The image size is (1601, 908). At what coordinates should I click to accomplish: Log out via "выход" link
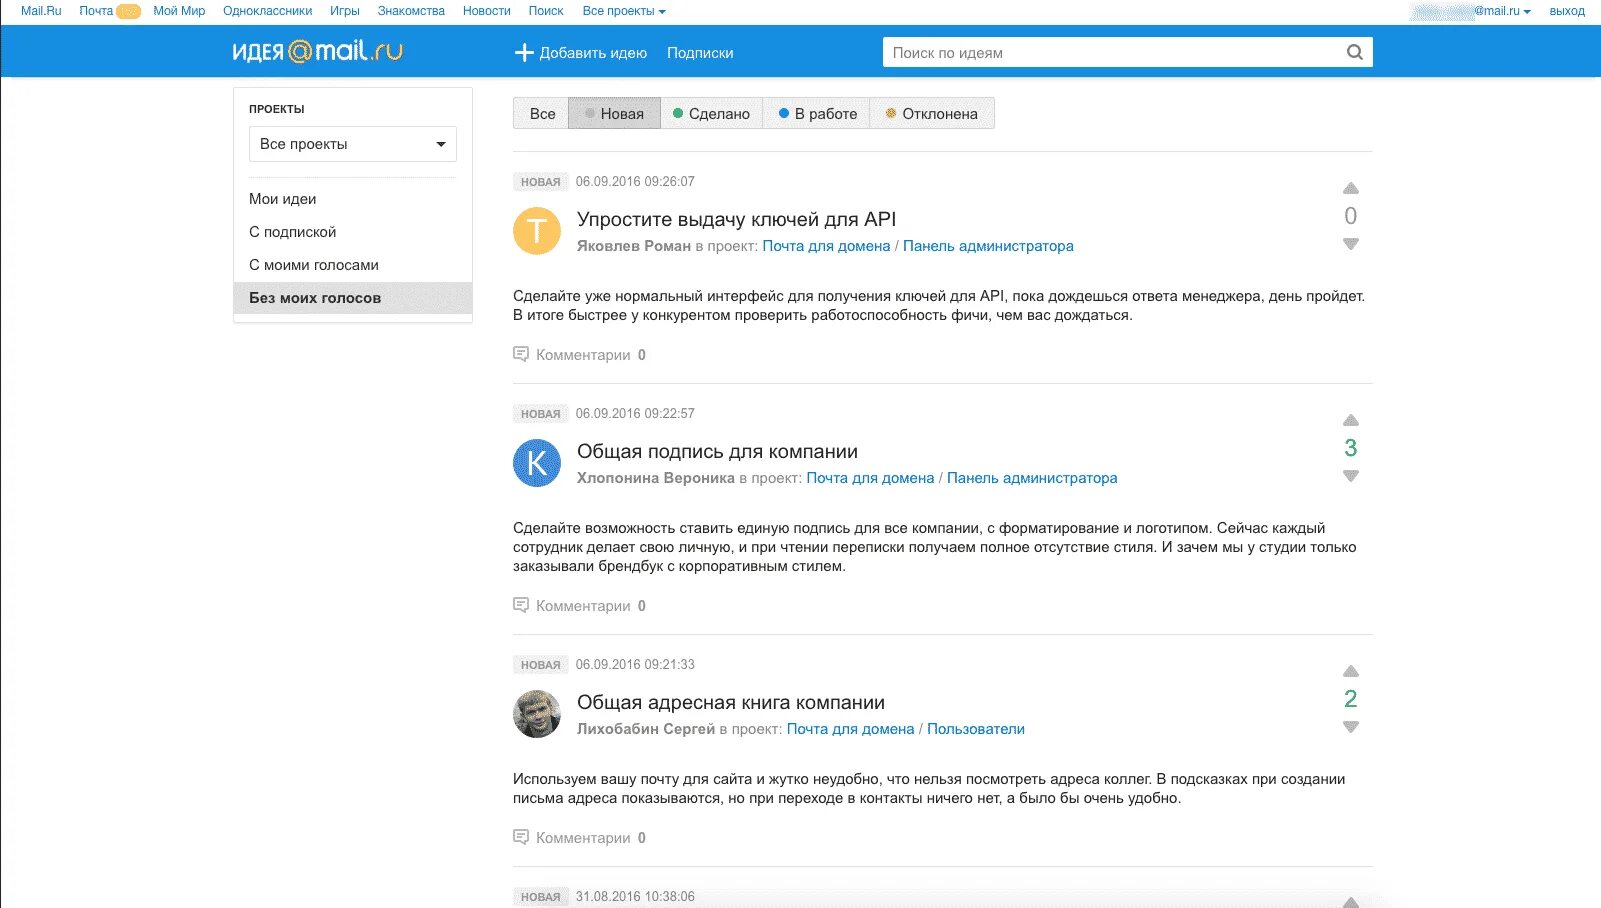(x=1567, y=11)
